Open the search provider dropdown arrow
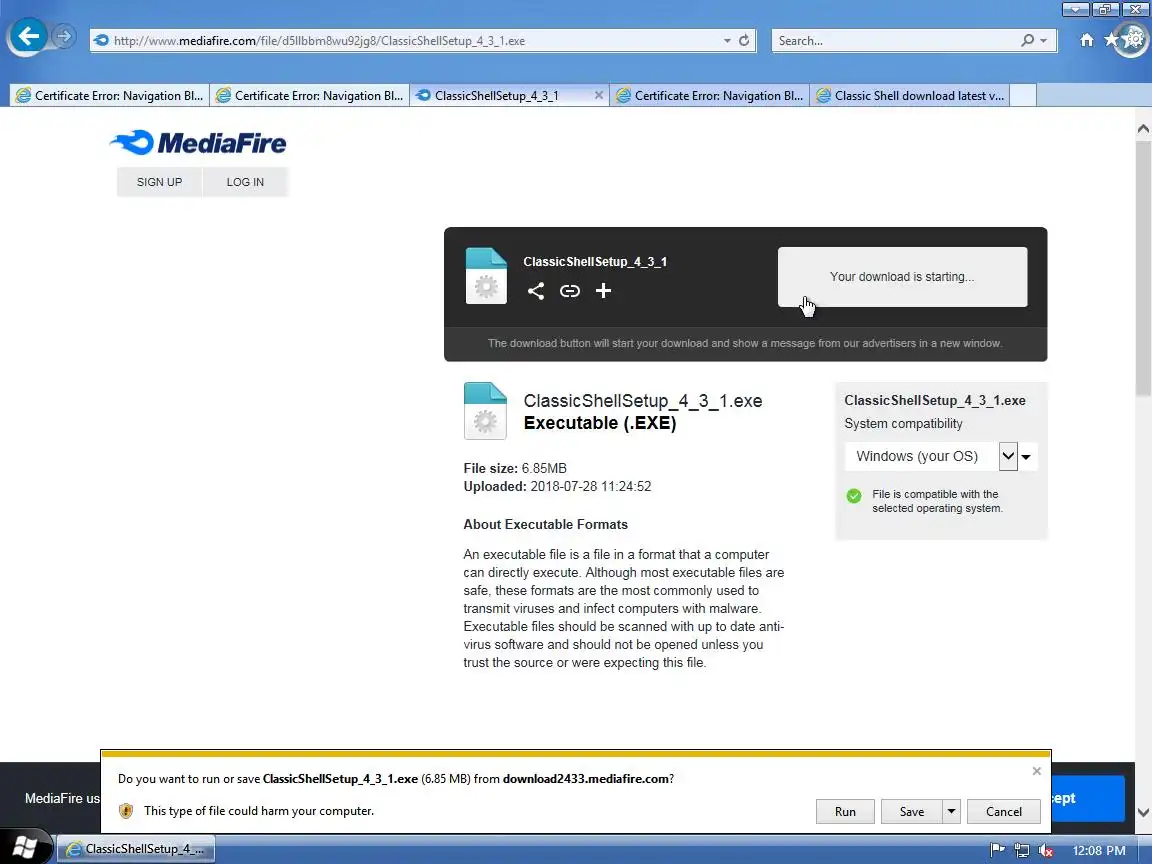 point(1043,40)
